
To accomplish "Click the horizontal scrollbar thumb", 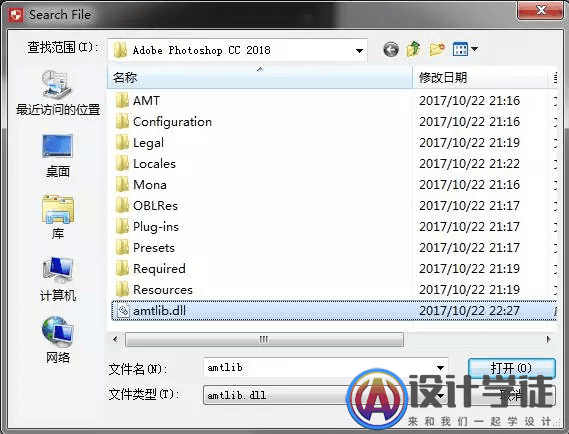I will pyautogui.click(x=264, y=340).
